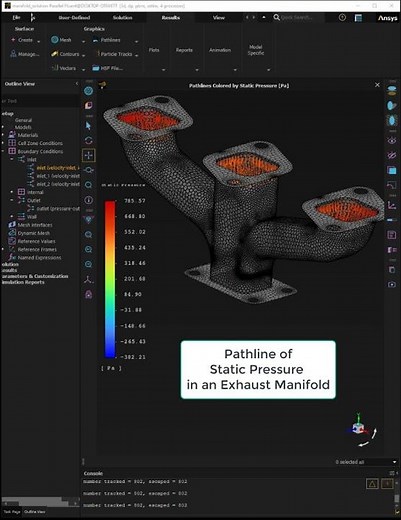
Task: Open the Animation ribbon group
Action: tap(220, 50)
